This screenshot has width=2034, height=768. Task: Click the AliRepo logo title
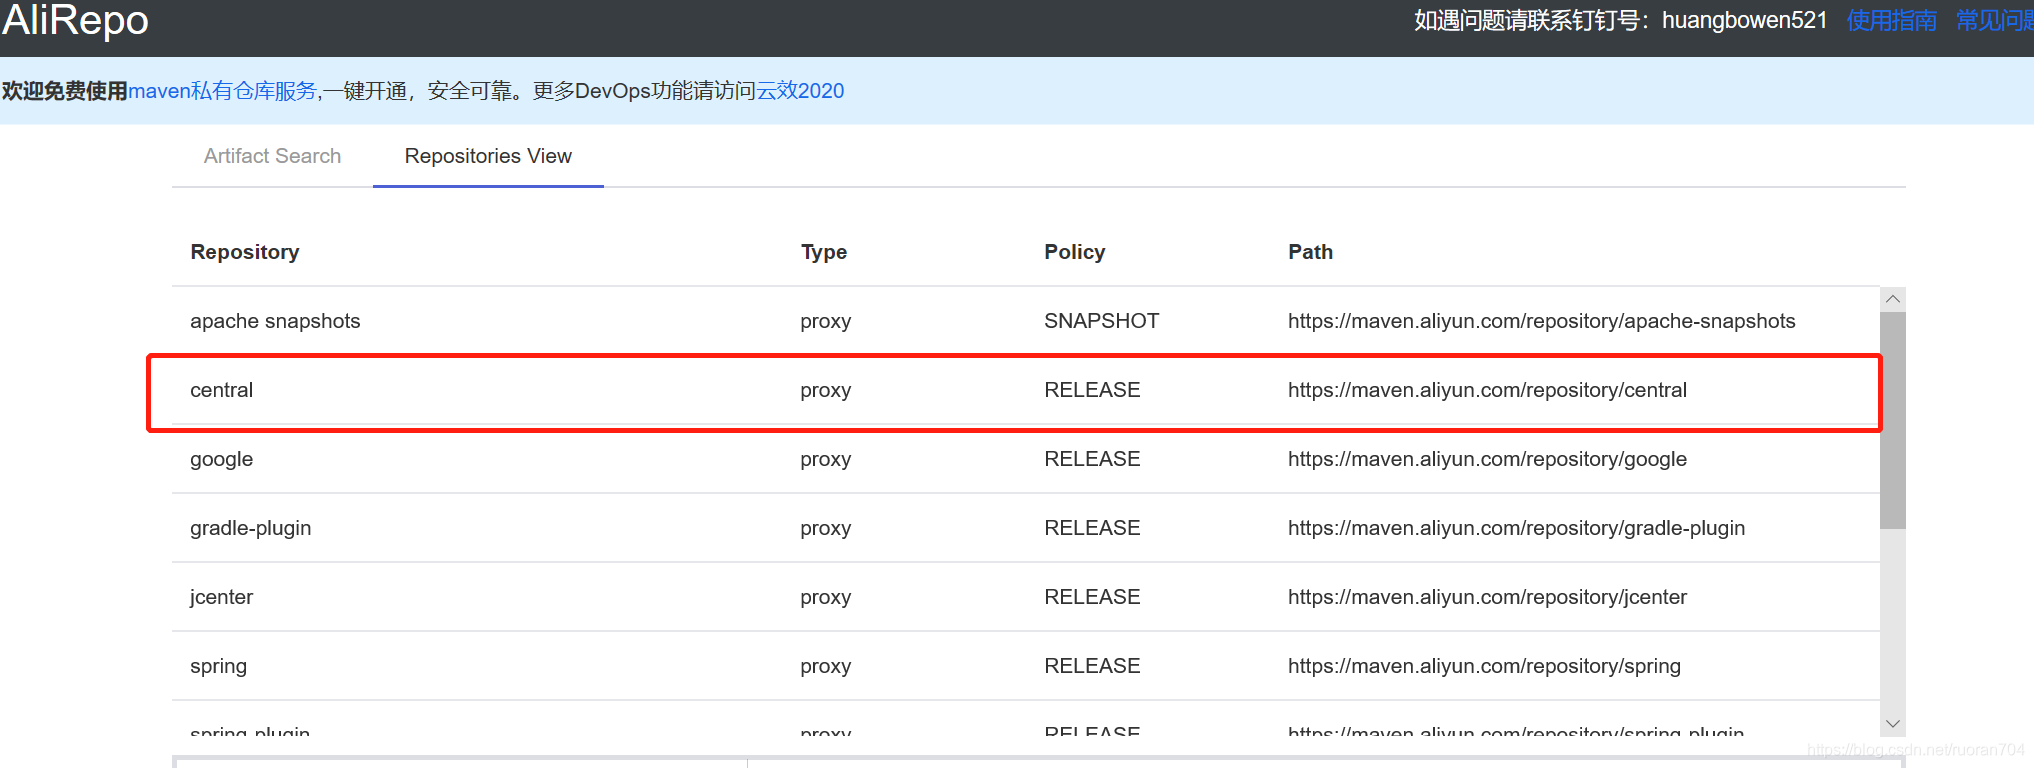(75, 20)
